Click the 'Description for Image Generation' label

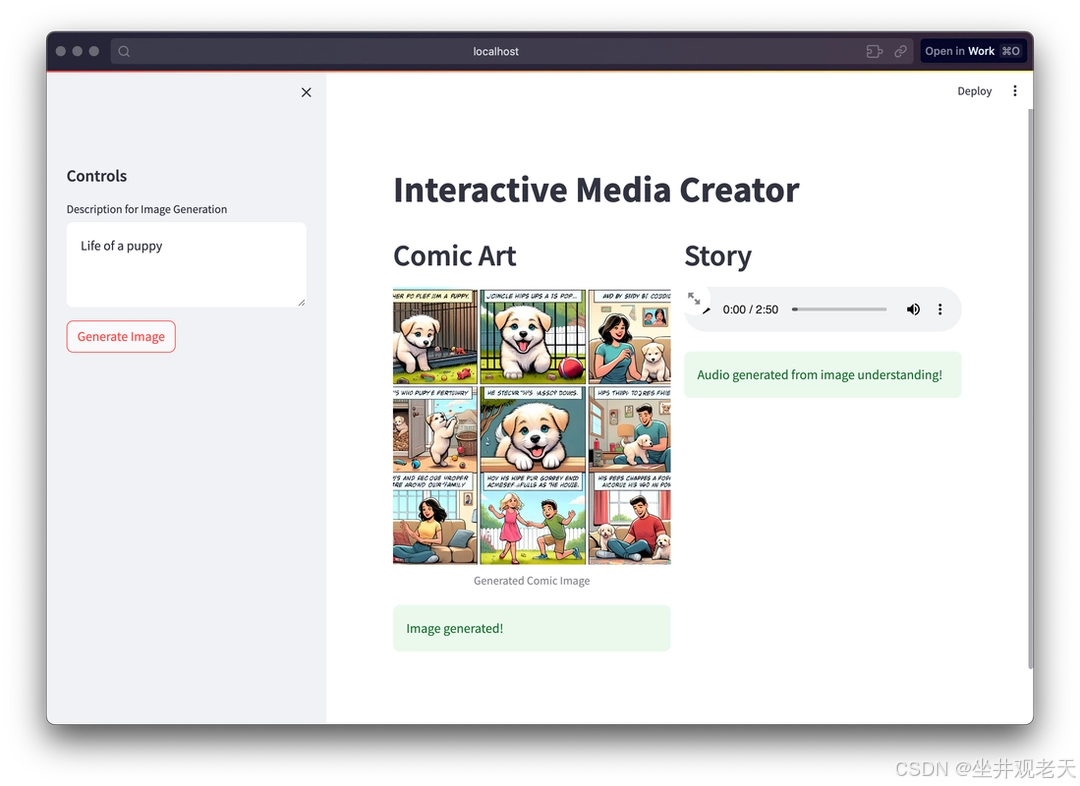pyautogui.click(x=147, y=209)
